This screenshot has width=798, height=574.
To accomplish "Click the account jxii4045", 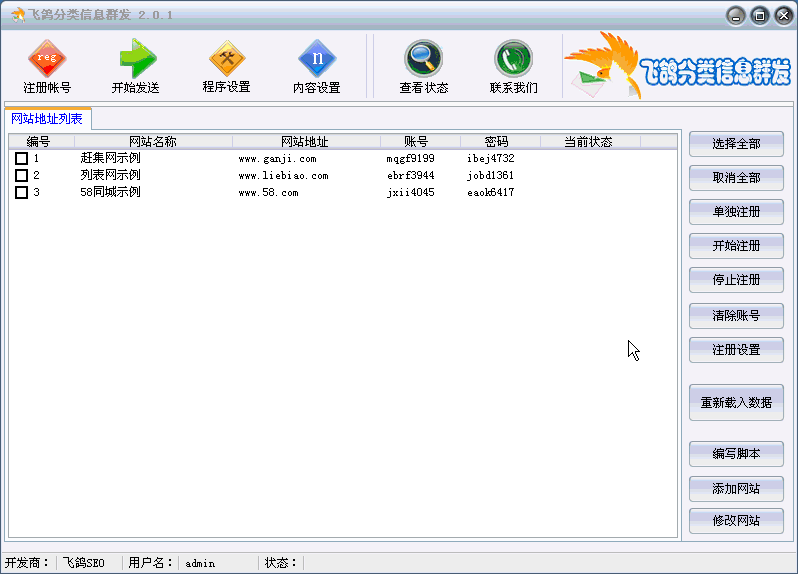I will point(410,193).
